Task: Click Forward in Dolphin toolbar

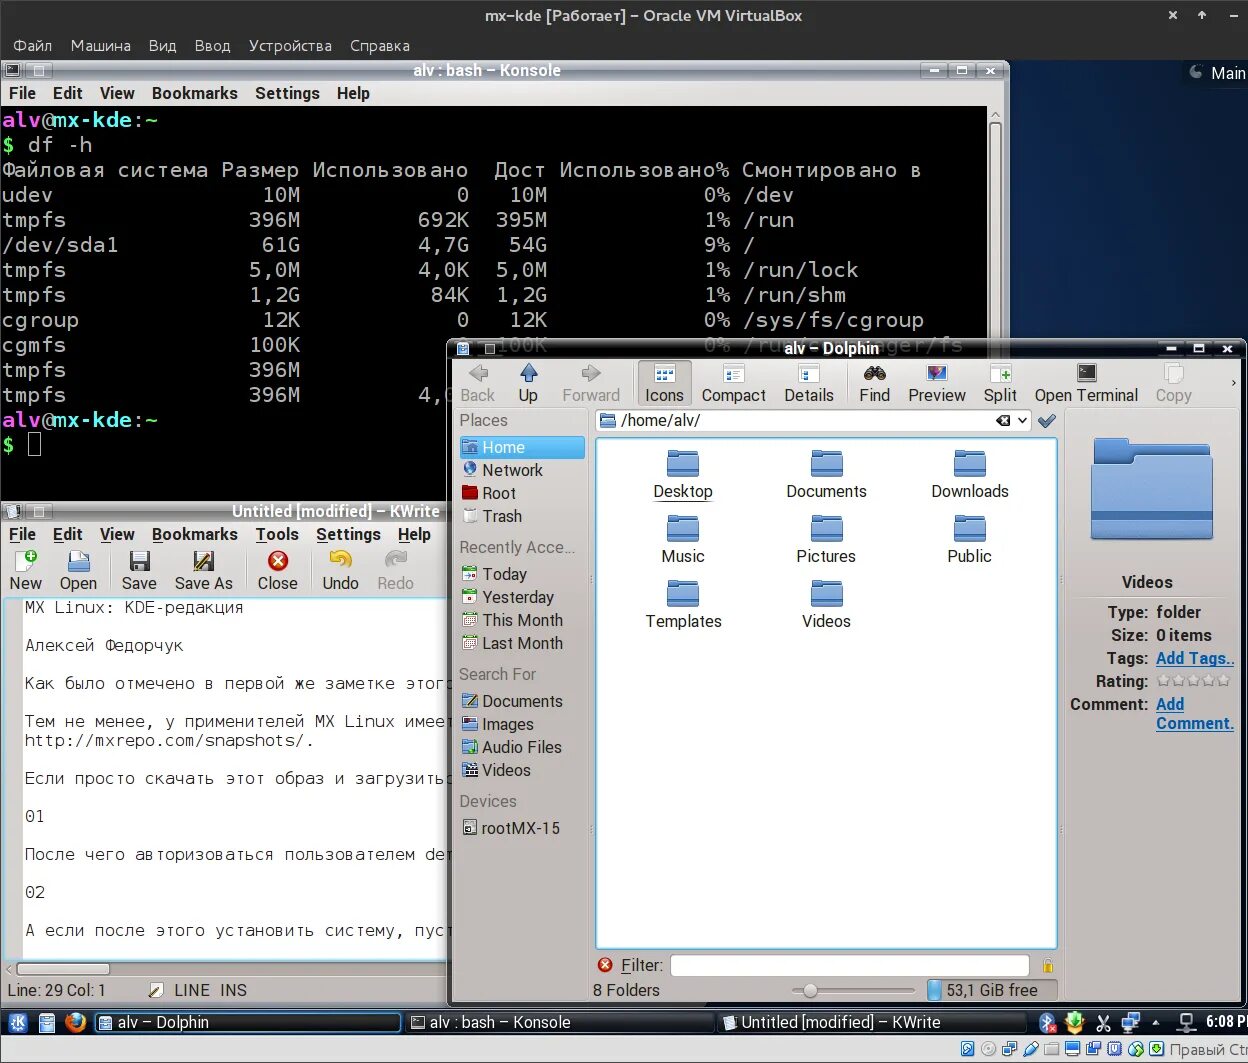Action: [x=591, y=383]
